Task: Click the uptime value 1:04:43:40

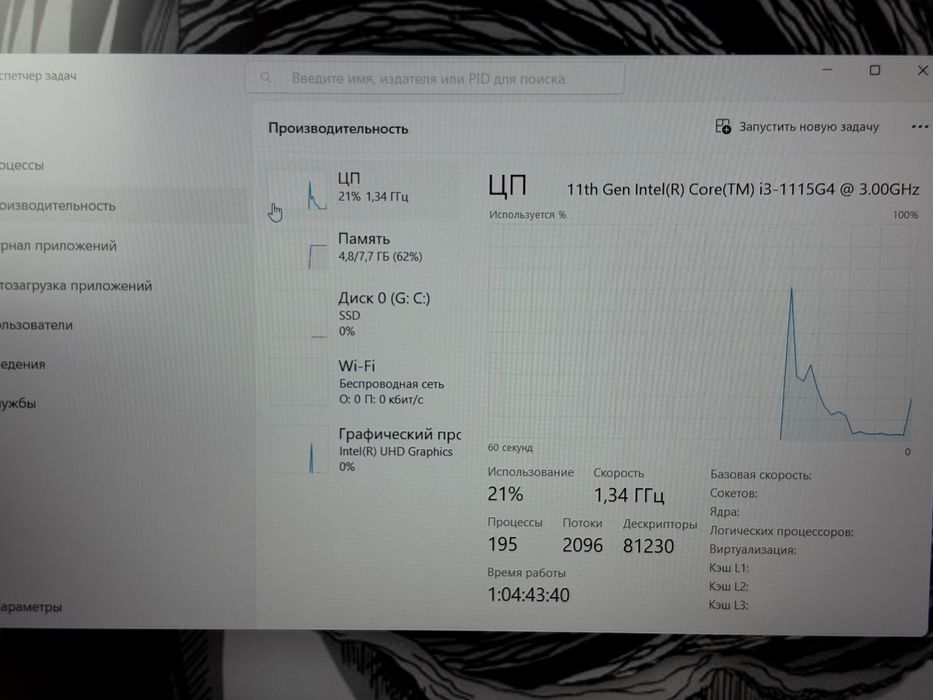Action: click(x=528, y=595)
